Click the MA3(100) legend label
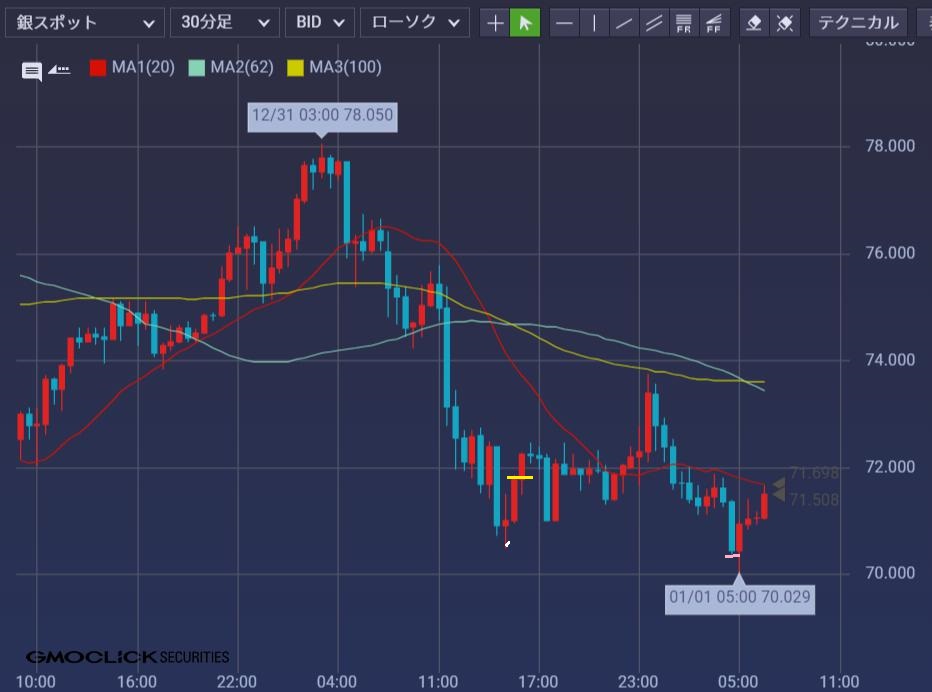 click(345, 68)
